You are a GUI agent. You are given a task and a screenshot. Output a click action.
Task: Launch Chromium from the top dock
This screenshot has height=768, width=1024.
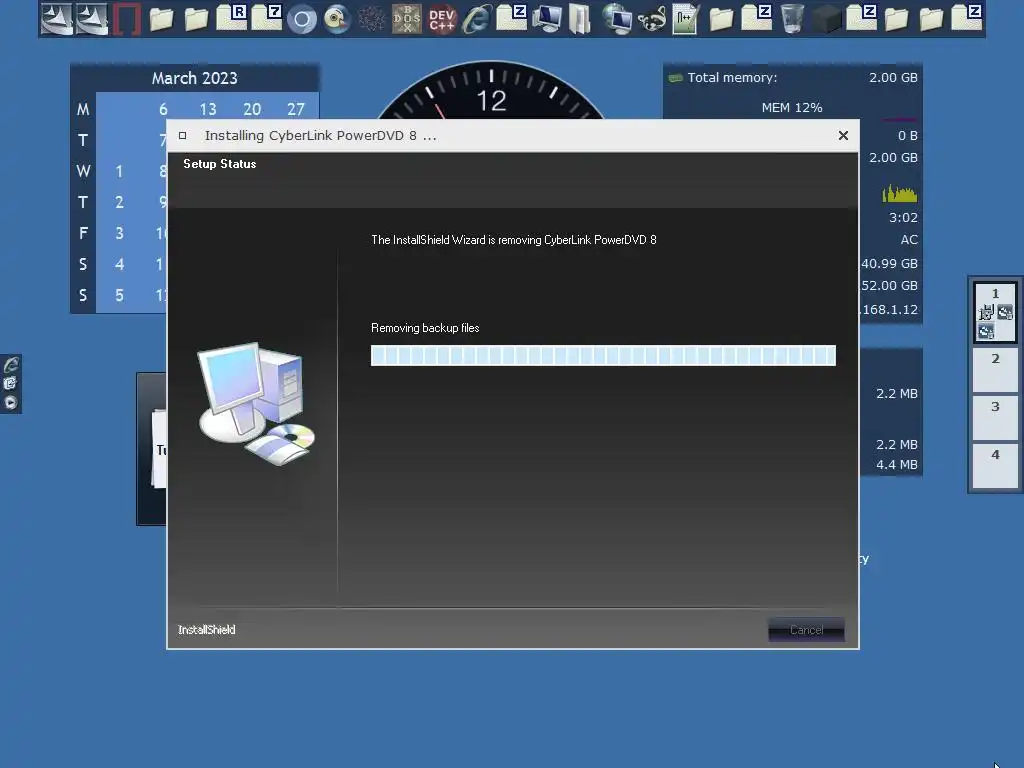pos(302,19)
